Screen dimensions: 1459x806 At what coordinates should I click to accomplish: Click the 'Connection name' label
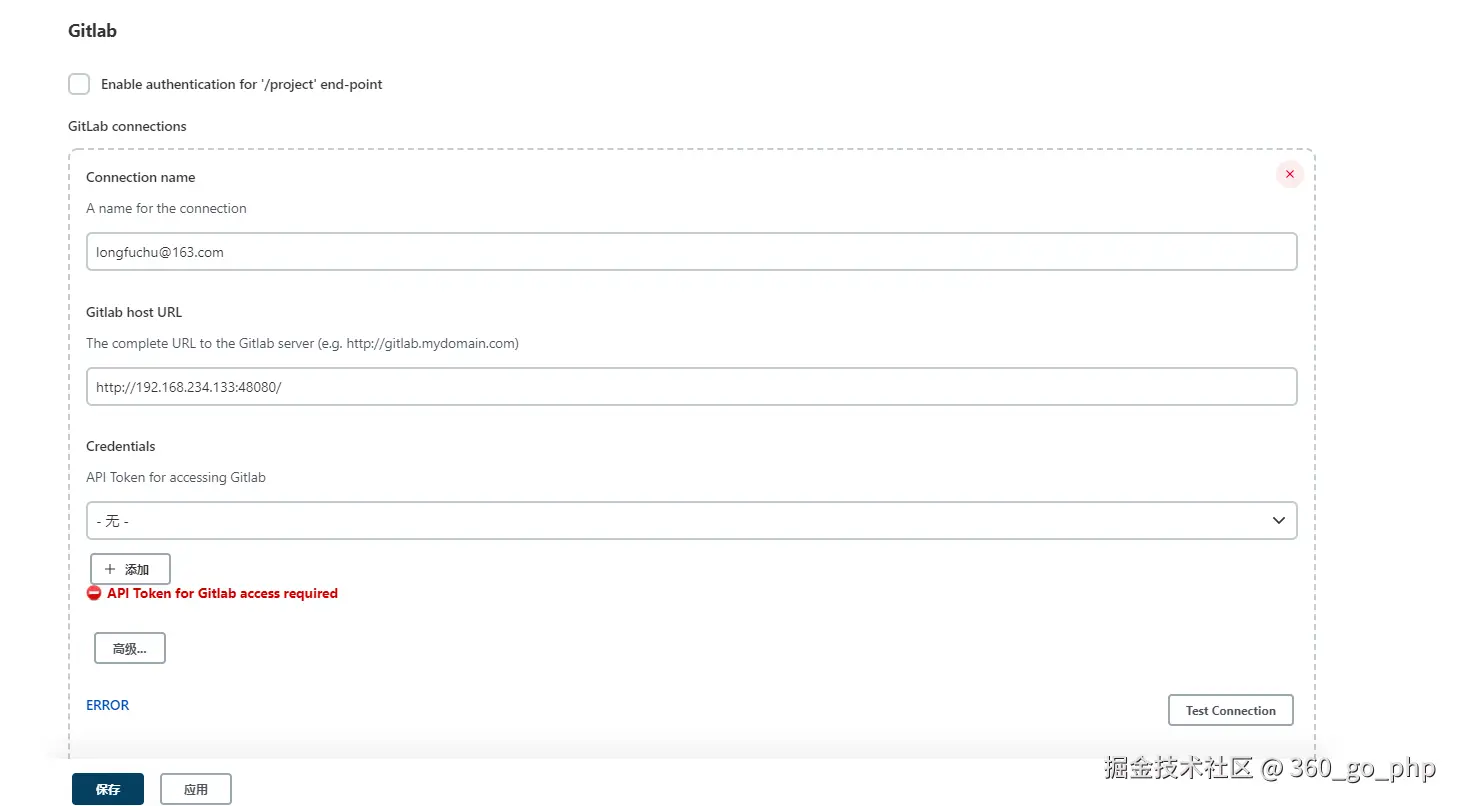coord(141,177)
